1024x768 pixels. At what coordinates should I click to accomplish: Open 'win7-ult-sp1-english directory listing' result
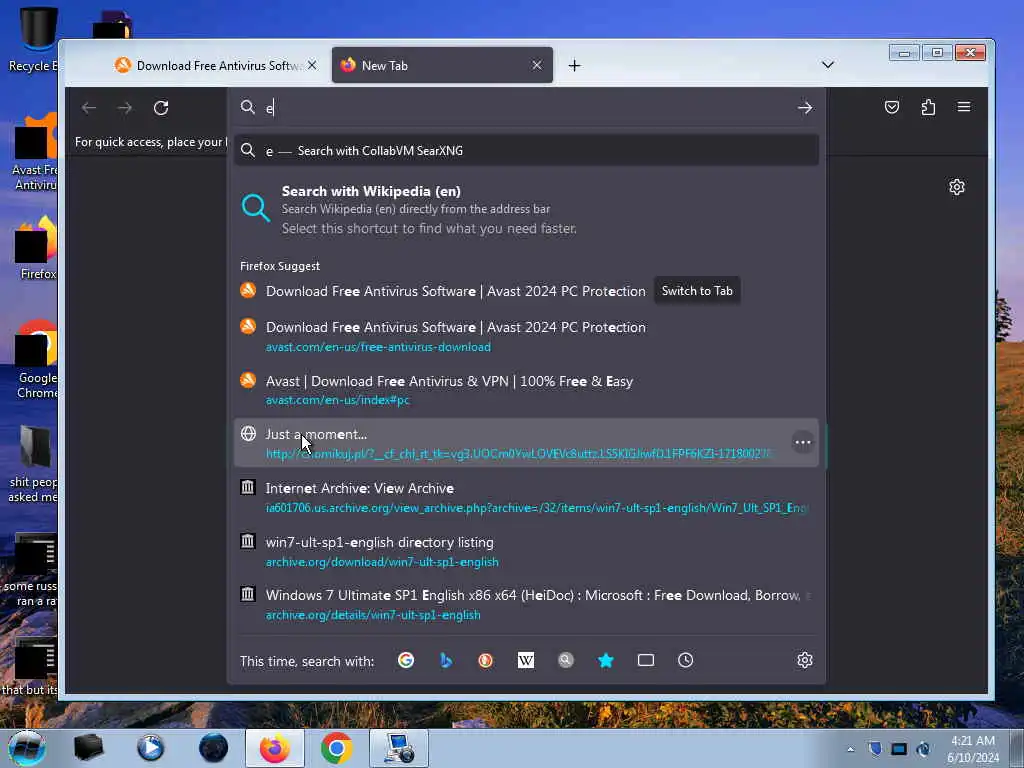(526, 551)
